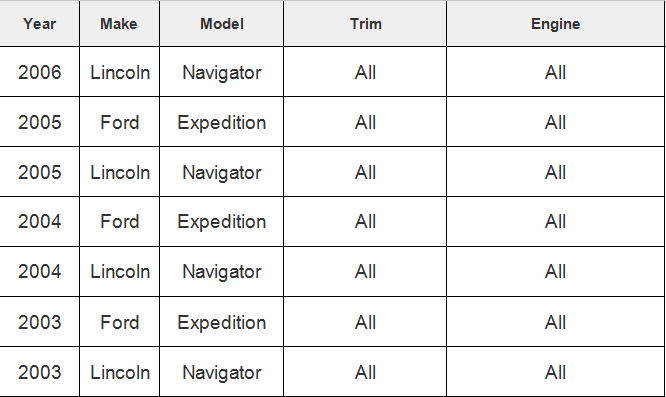Image resolution: width=666 pixels, height=397 pixels.
Task: Select Expedition in the 2004 row
Action: [222, 221]
